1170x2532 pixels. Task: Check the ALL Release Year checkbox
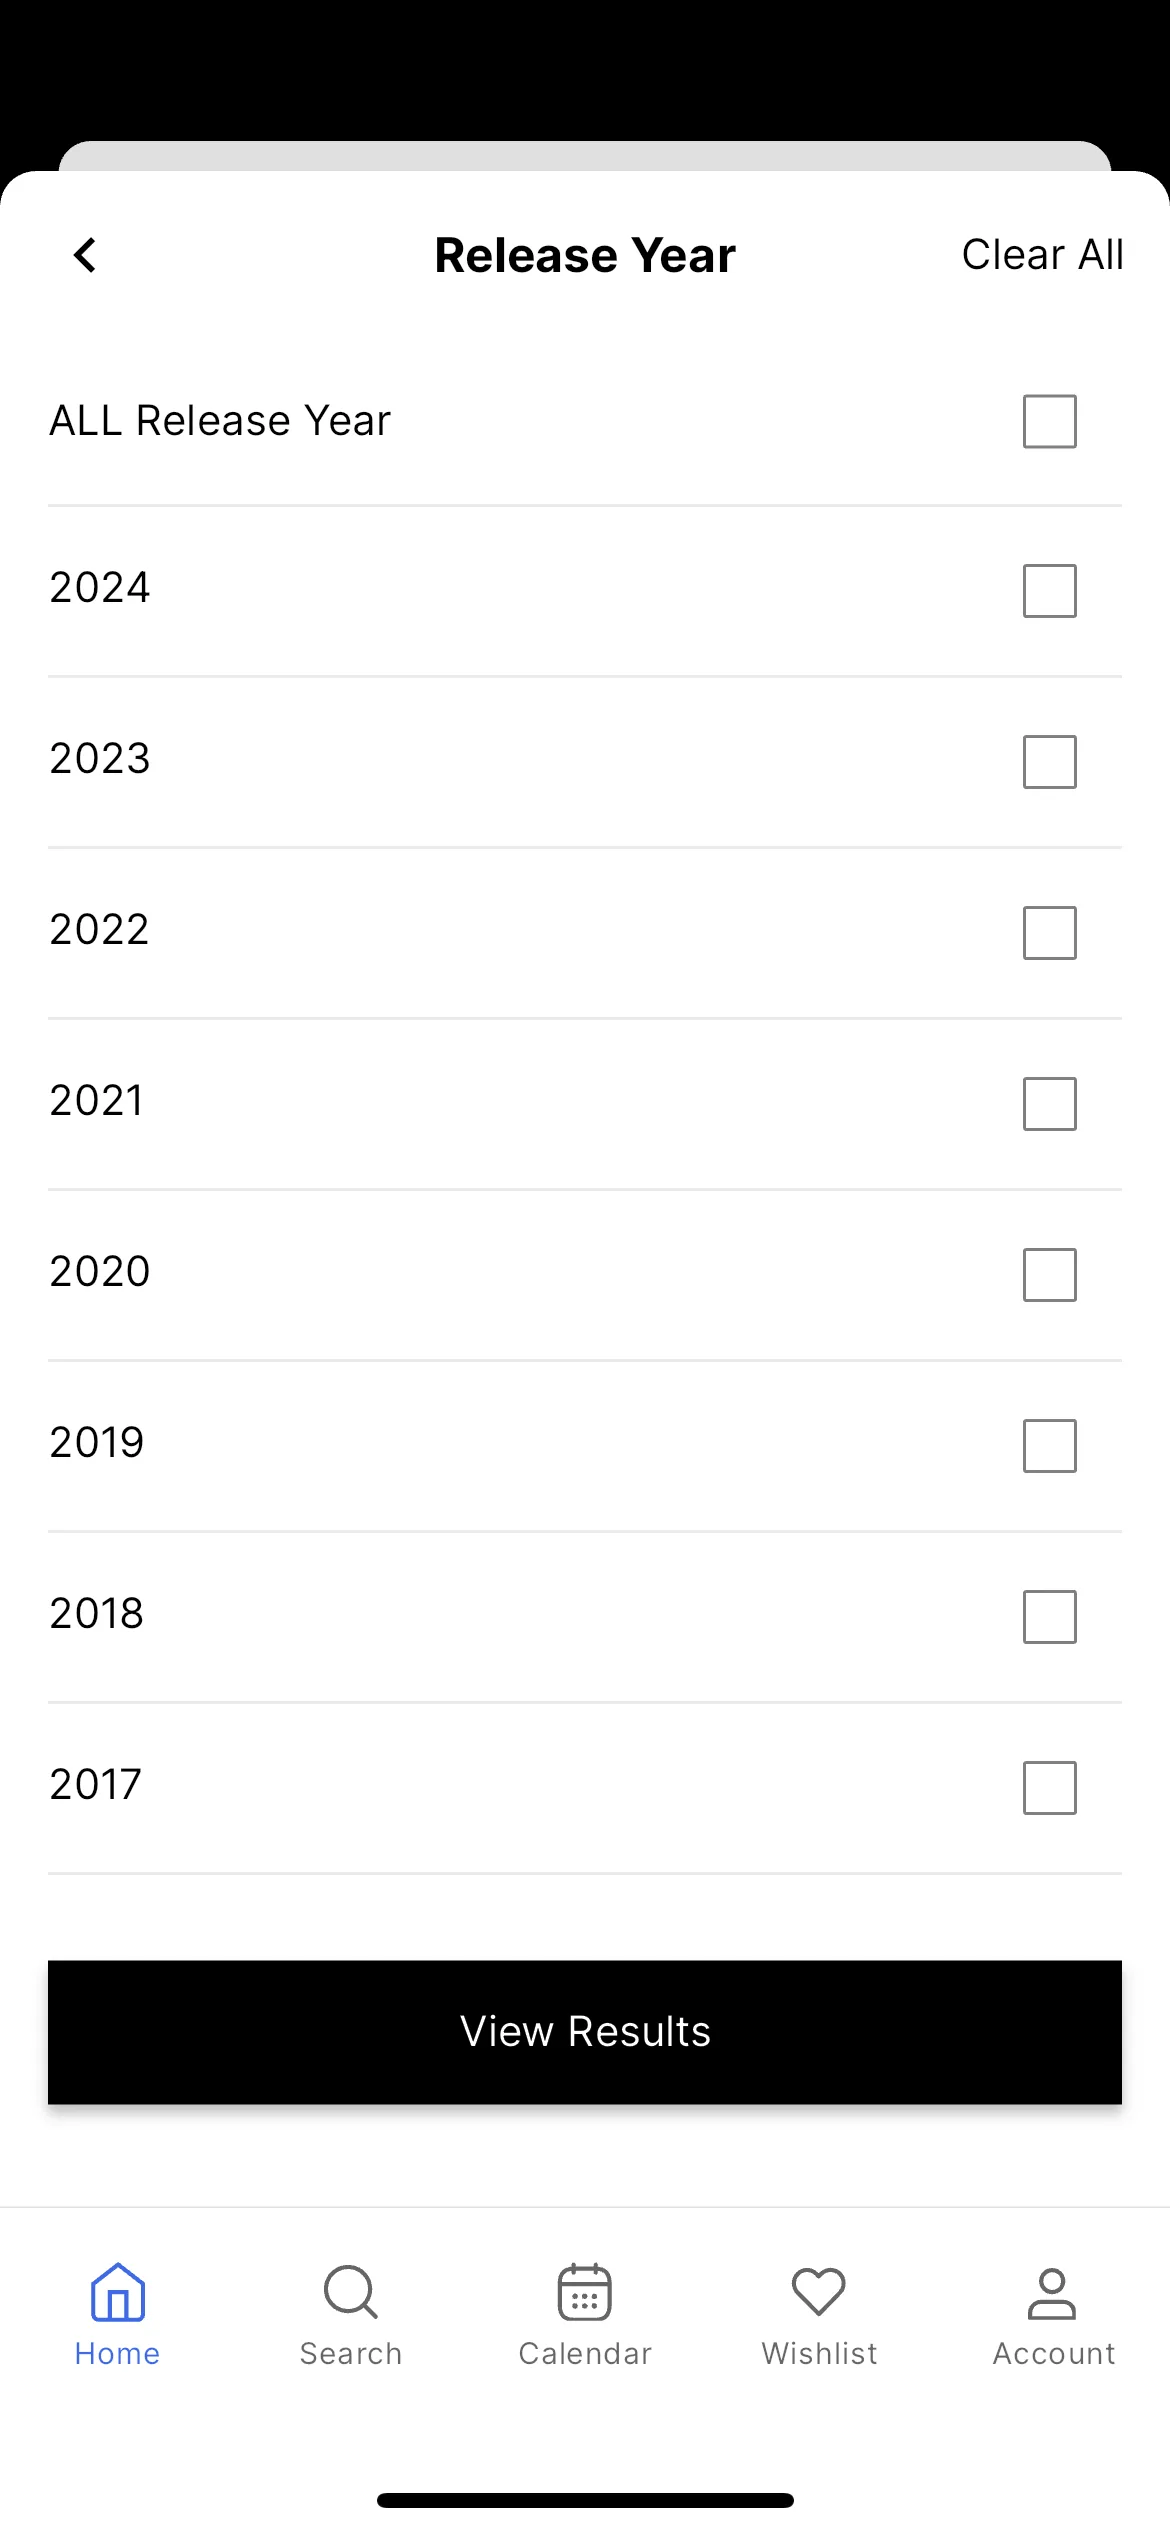coord(1050,421)
